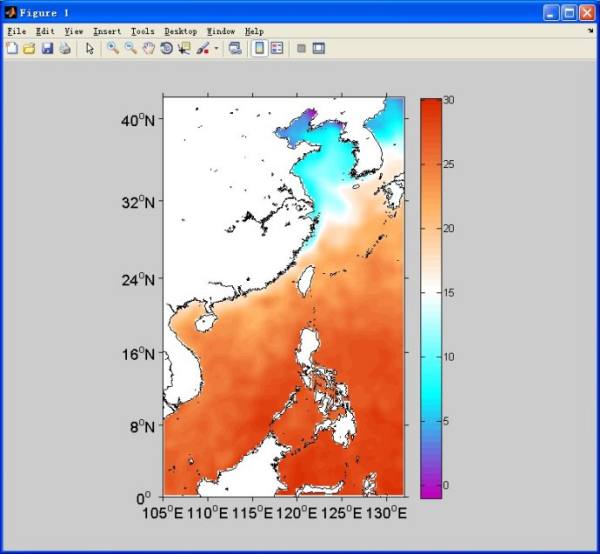Image resolution: width=600 pixels, height=554 pixels.
Task: Click the Open File folder icon
Action: coord(29,48)
